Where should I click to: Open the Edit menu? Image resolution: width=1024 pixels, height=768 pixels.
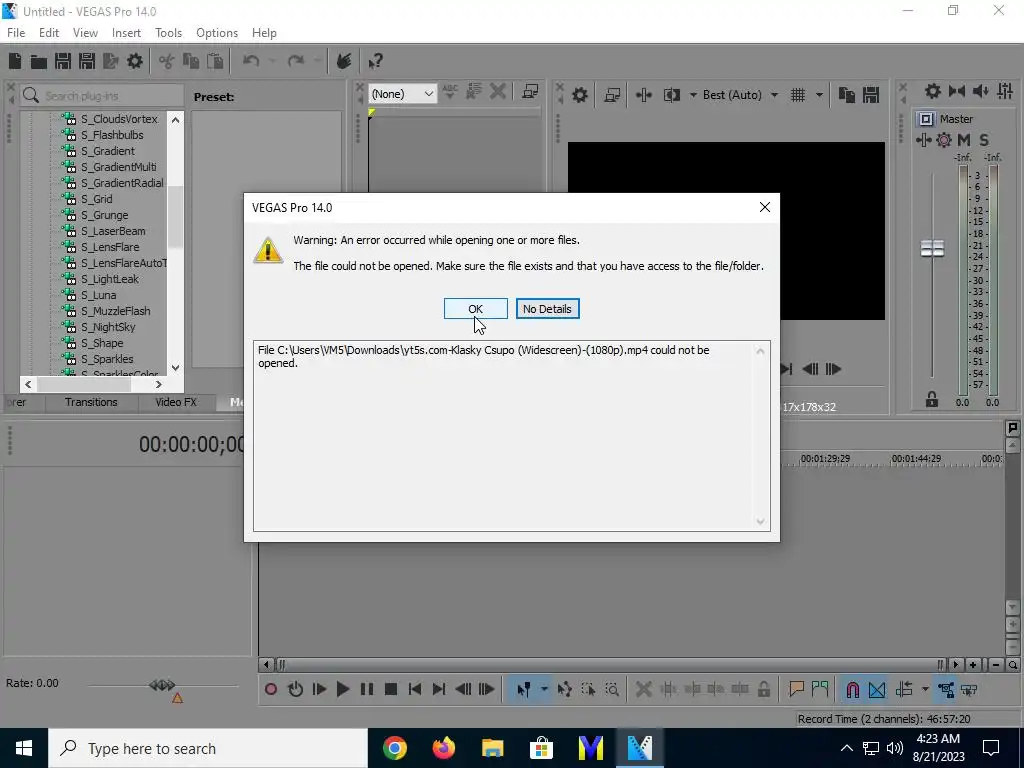click(x=48, y=33)
